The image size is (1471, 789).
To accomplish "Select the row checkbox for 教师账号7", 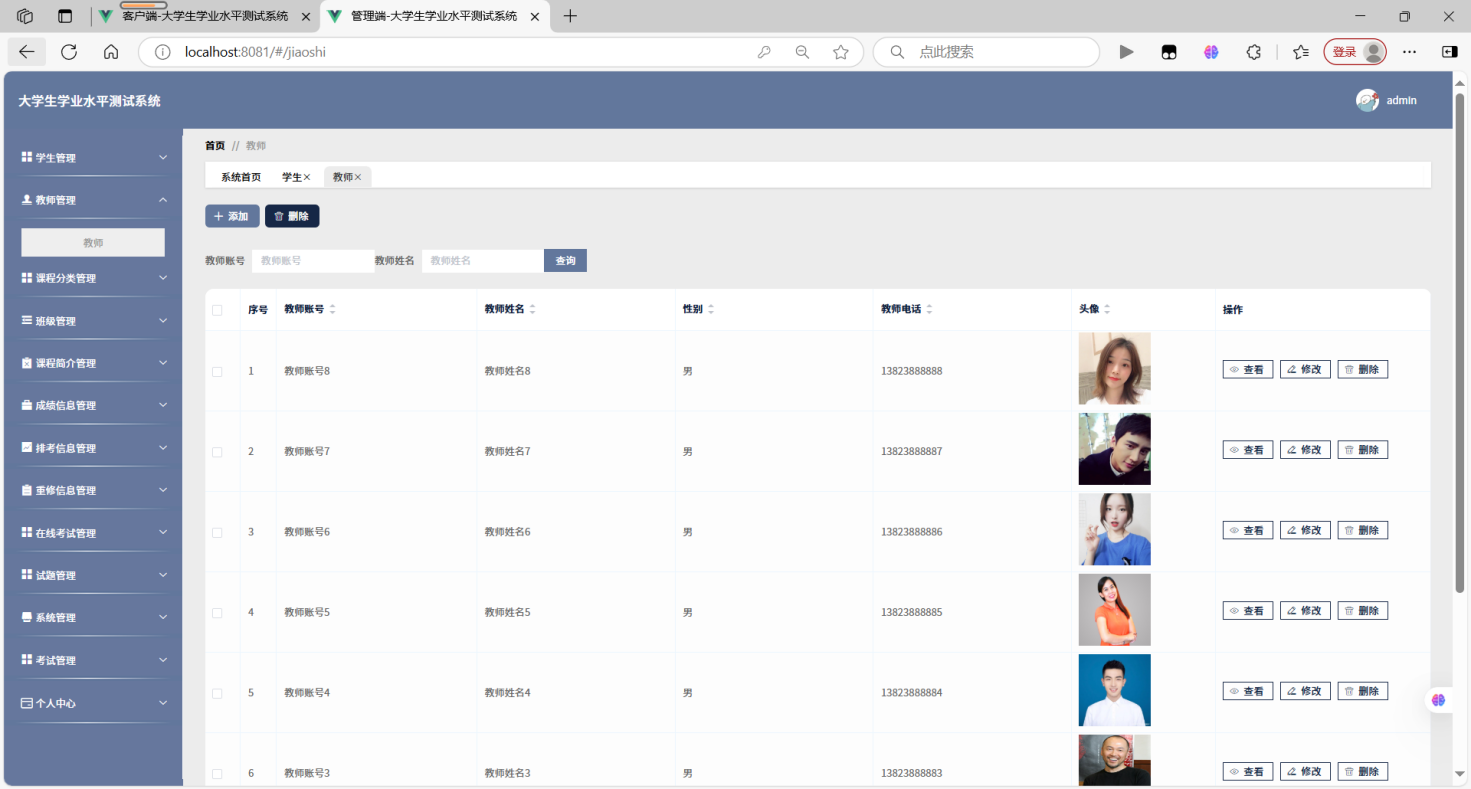I will [x=217, y=452].
